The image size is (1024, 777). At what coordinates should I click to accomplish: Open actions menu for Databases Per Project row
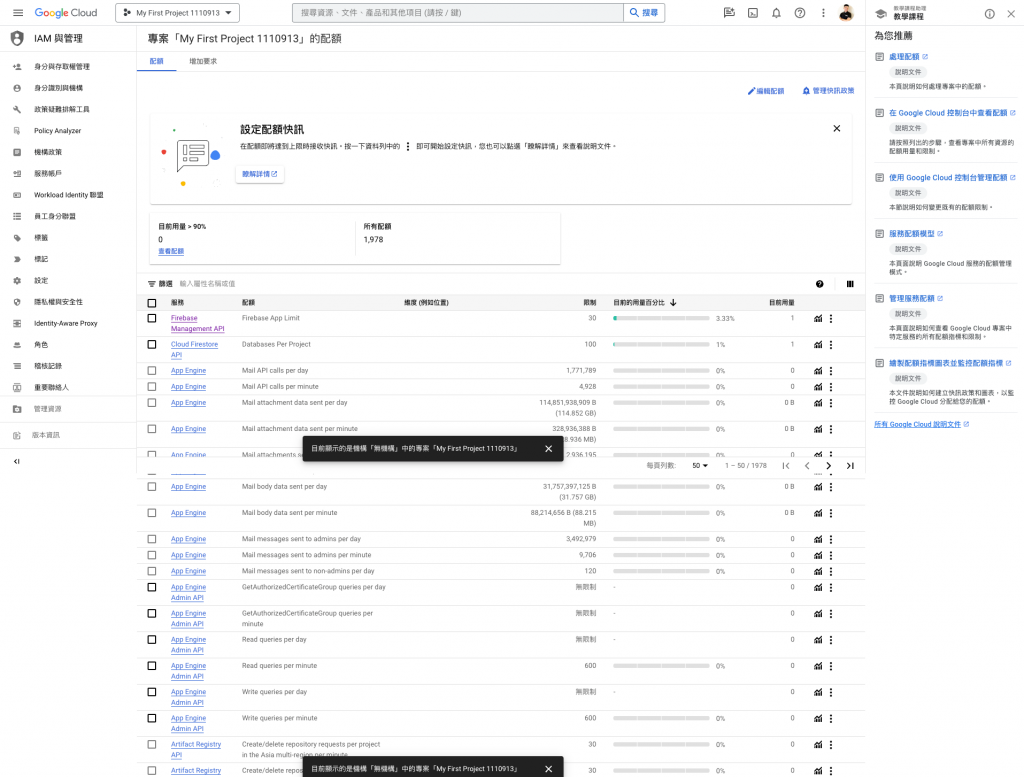(831, 345)
